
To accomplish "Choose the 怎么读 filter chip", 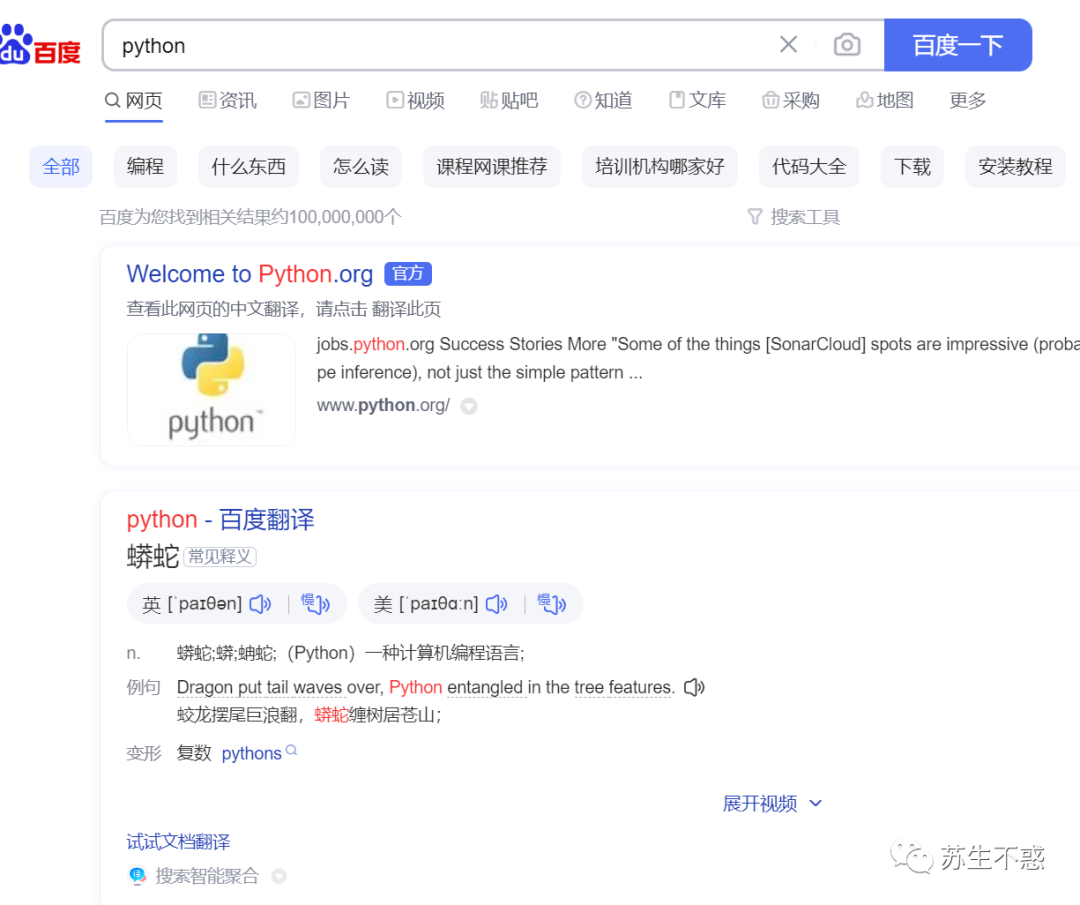I will (361, 167).
